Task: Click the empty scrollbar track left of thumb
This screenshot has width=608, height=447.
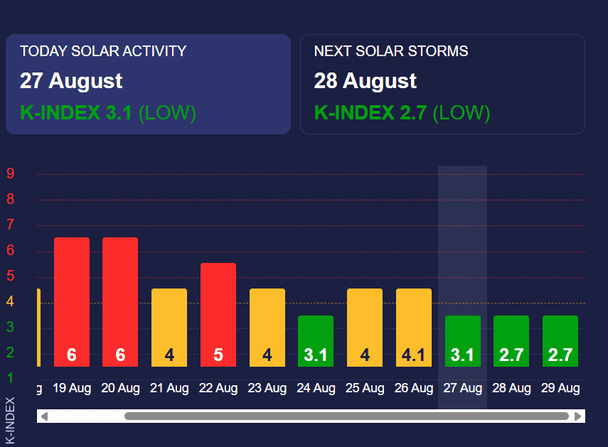Action: pos(85,415)
